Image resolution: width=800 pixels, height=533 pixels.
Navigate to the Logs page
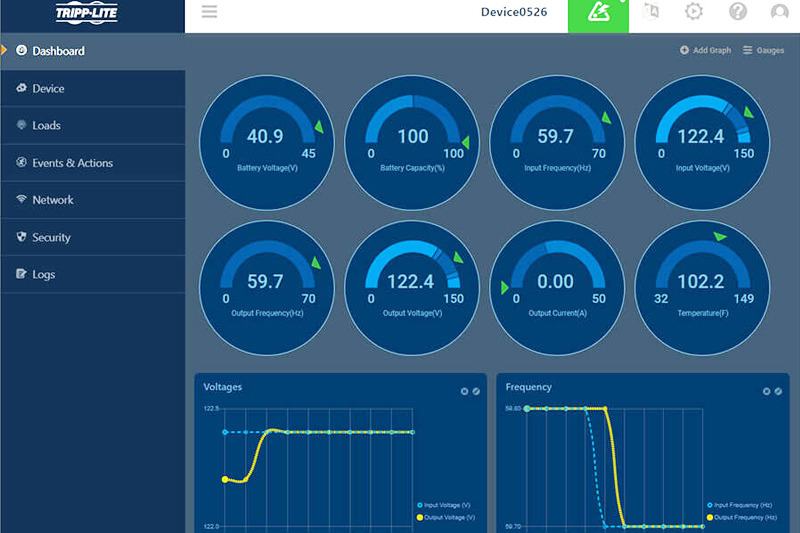pyautogui.click(x=43, y=274)
